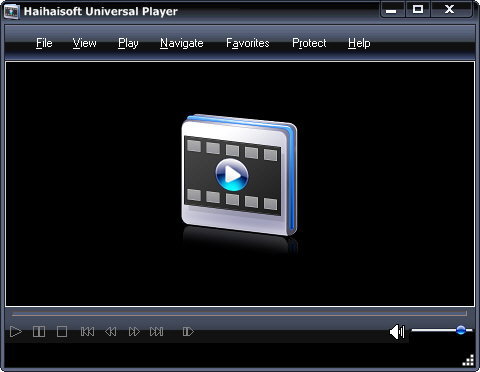The image size is (480, 372).
Task: Start playback with the Play button
Action: [16, 332]
